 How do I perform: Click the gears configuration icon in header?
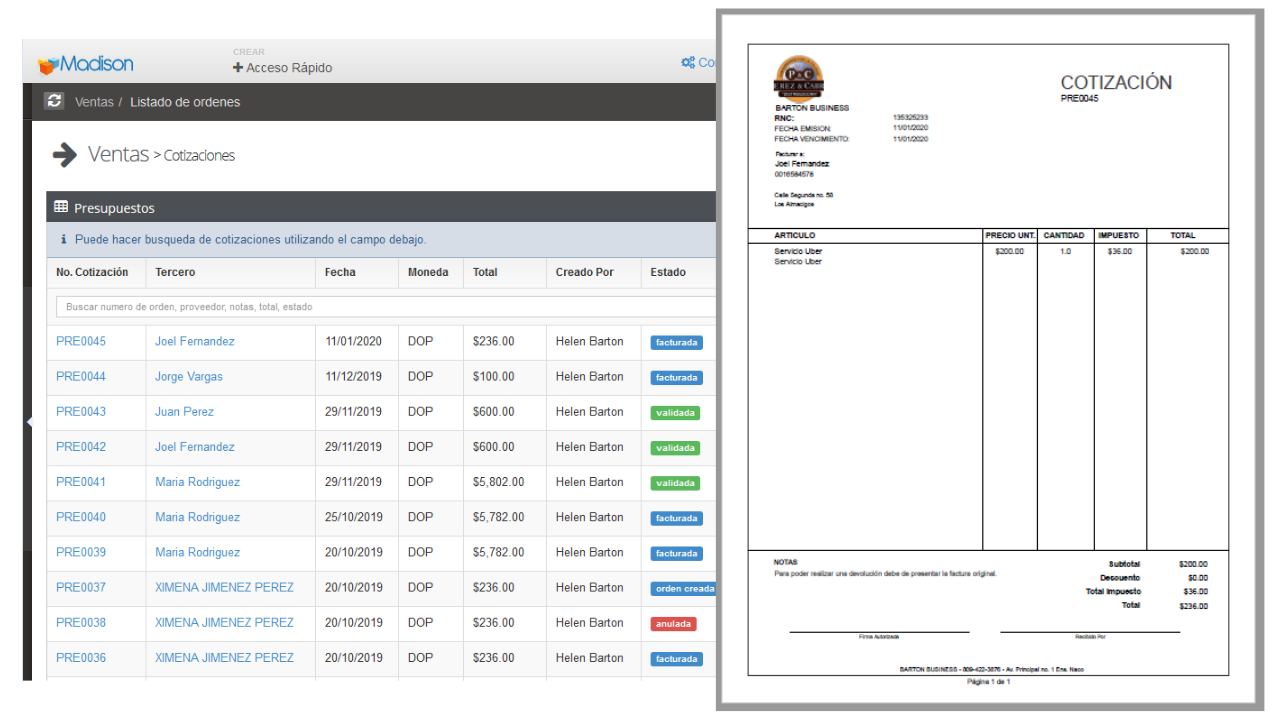tap(688, 62)
